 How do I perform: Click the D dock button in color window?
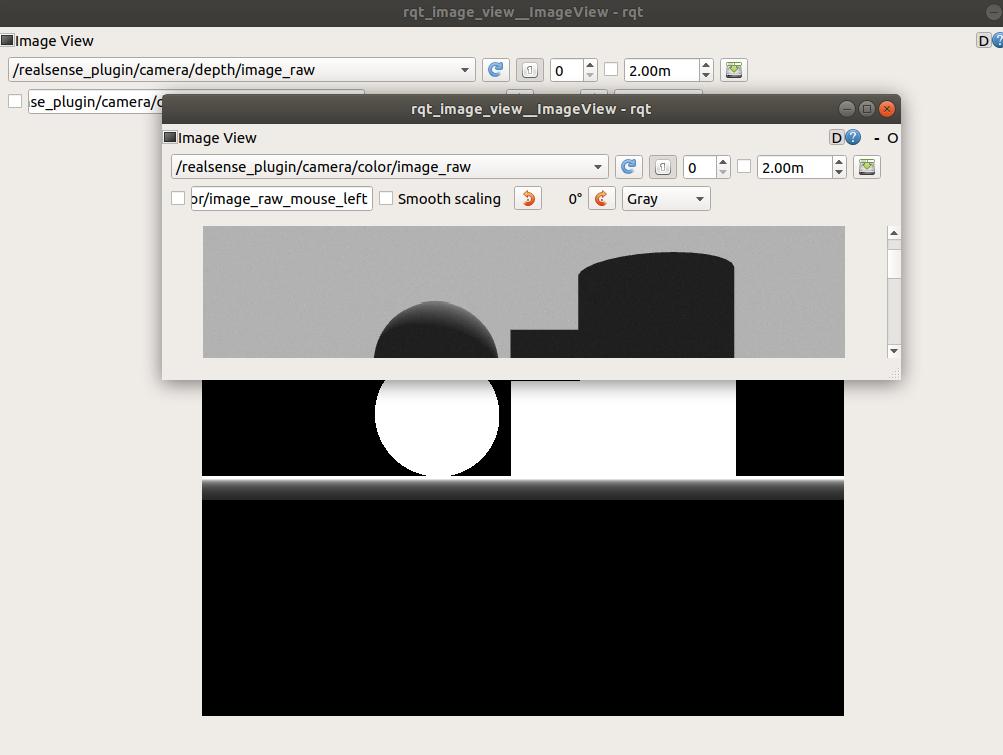click(836, 138)
